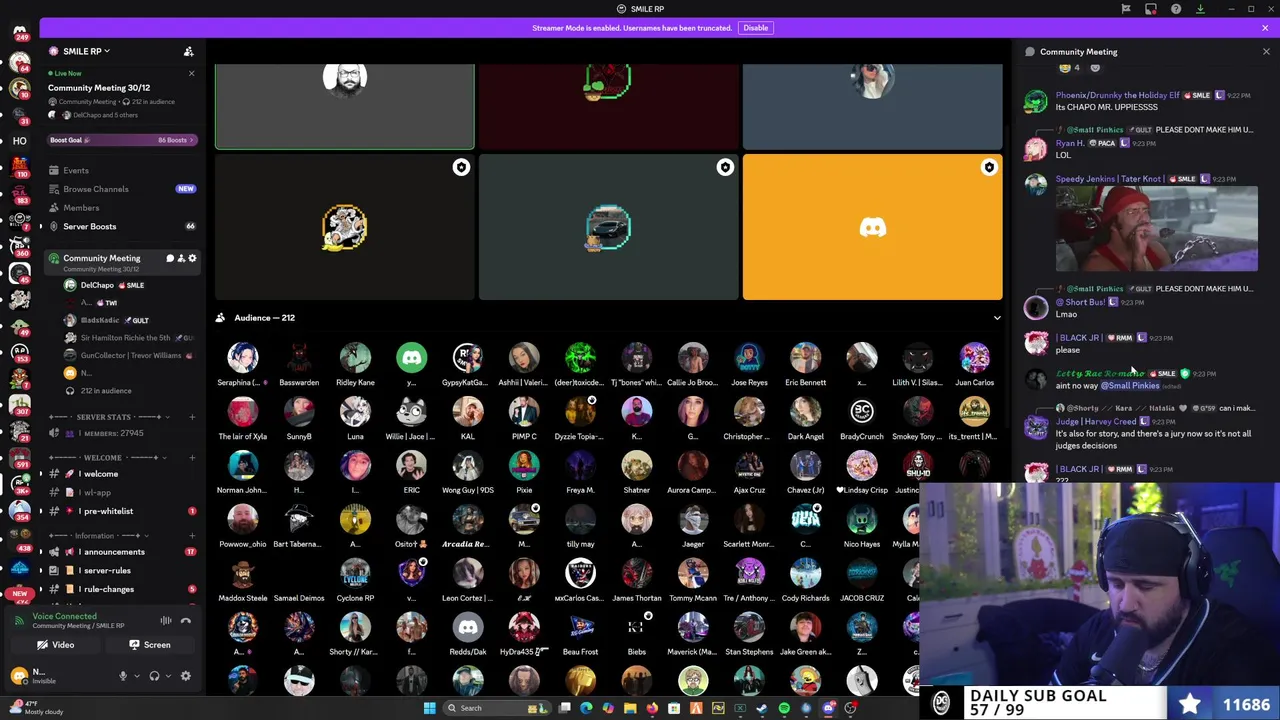The image size is (1280, 720).
Task: Select audience member JACOB CRUZ
Action: (861, 580)
